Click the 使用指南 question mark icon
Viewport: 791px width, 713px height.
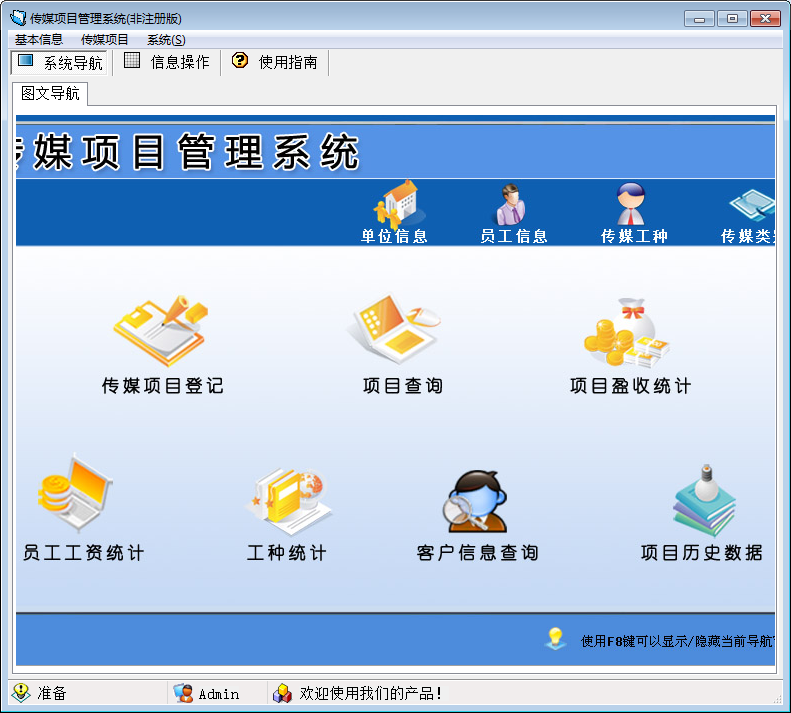pos(240,60)
